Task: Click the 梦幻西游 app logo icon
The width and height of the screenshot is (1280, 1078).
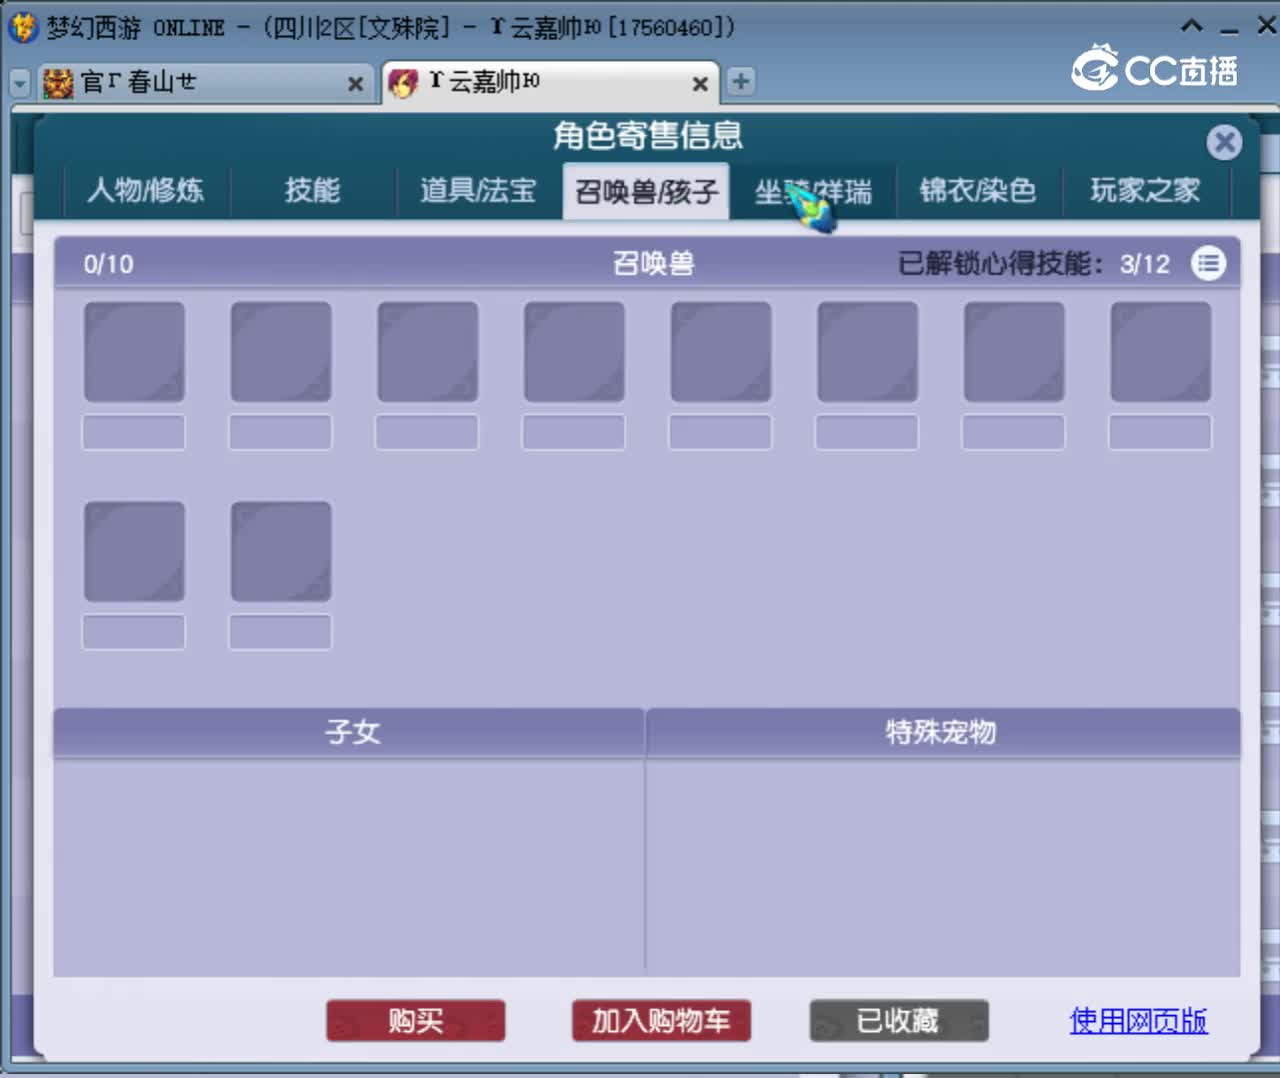Action: 23,27
